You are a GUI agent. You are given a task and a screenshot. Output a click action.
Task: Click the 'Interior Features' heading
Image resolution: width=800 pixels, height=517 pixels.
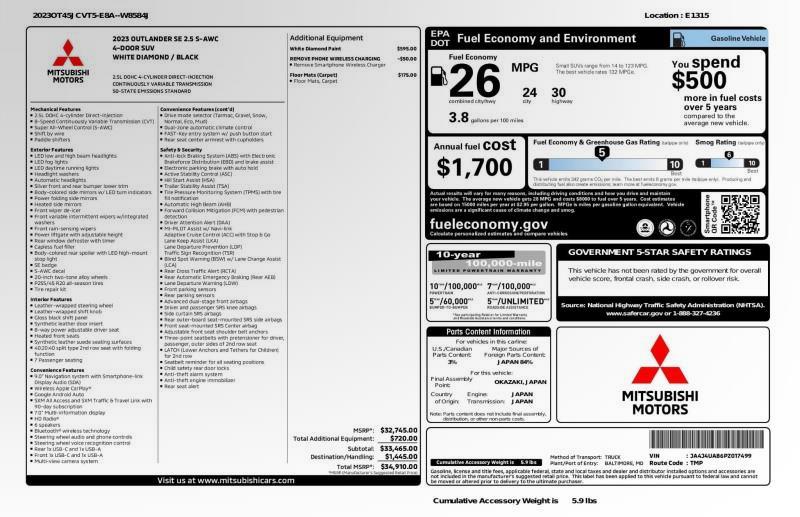51,300
